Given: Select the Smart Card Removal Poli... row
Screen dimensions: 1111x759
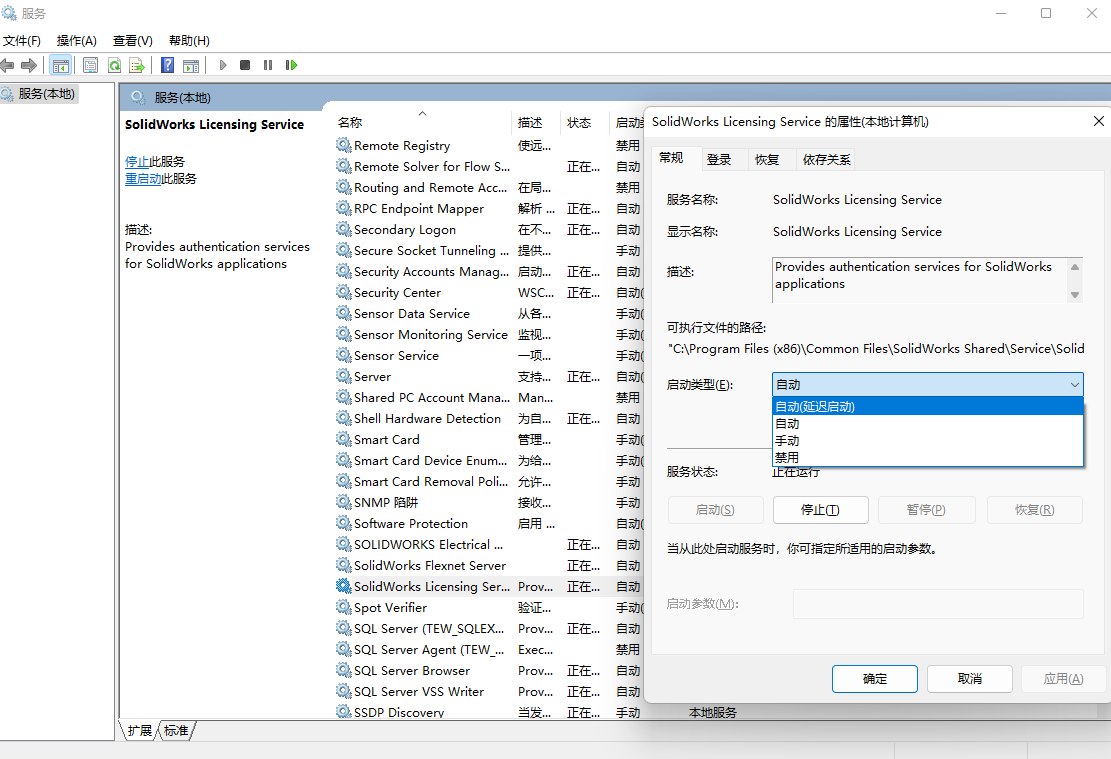Looking at the screenshot, I should tap(489, 482).
